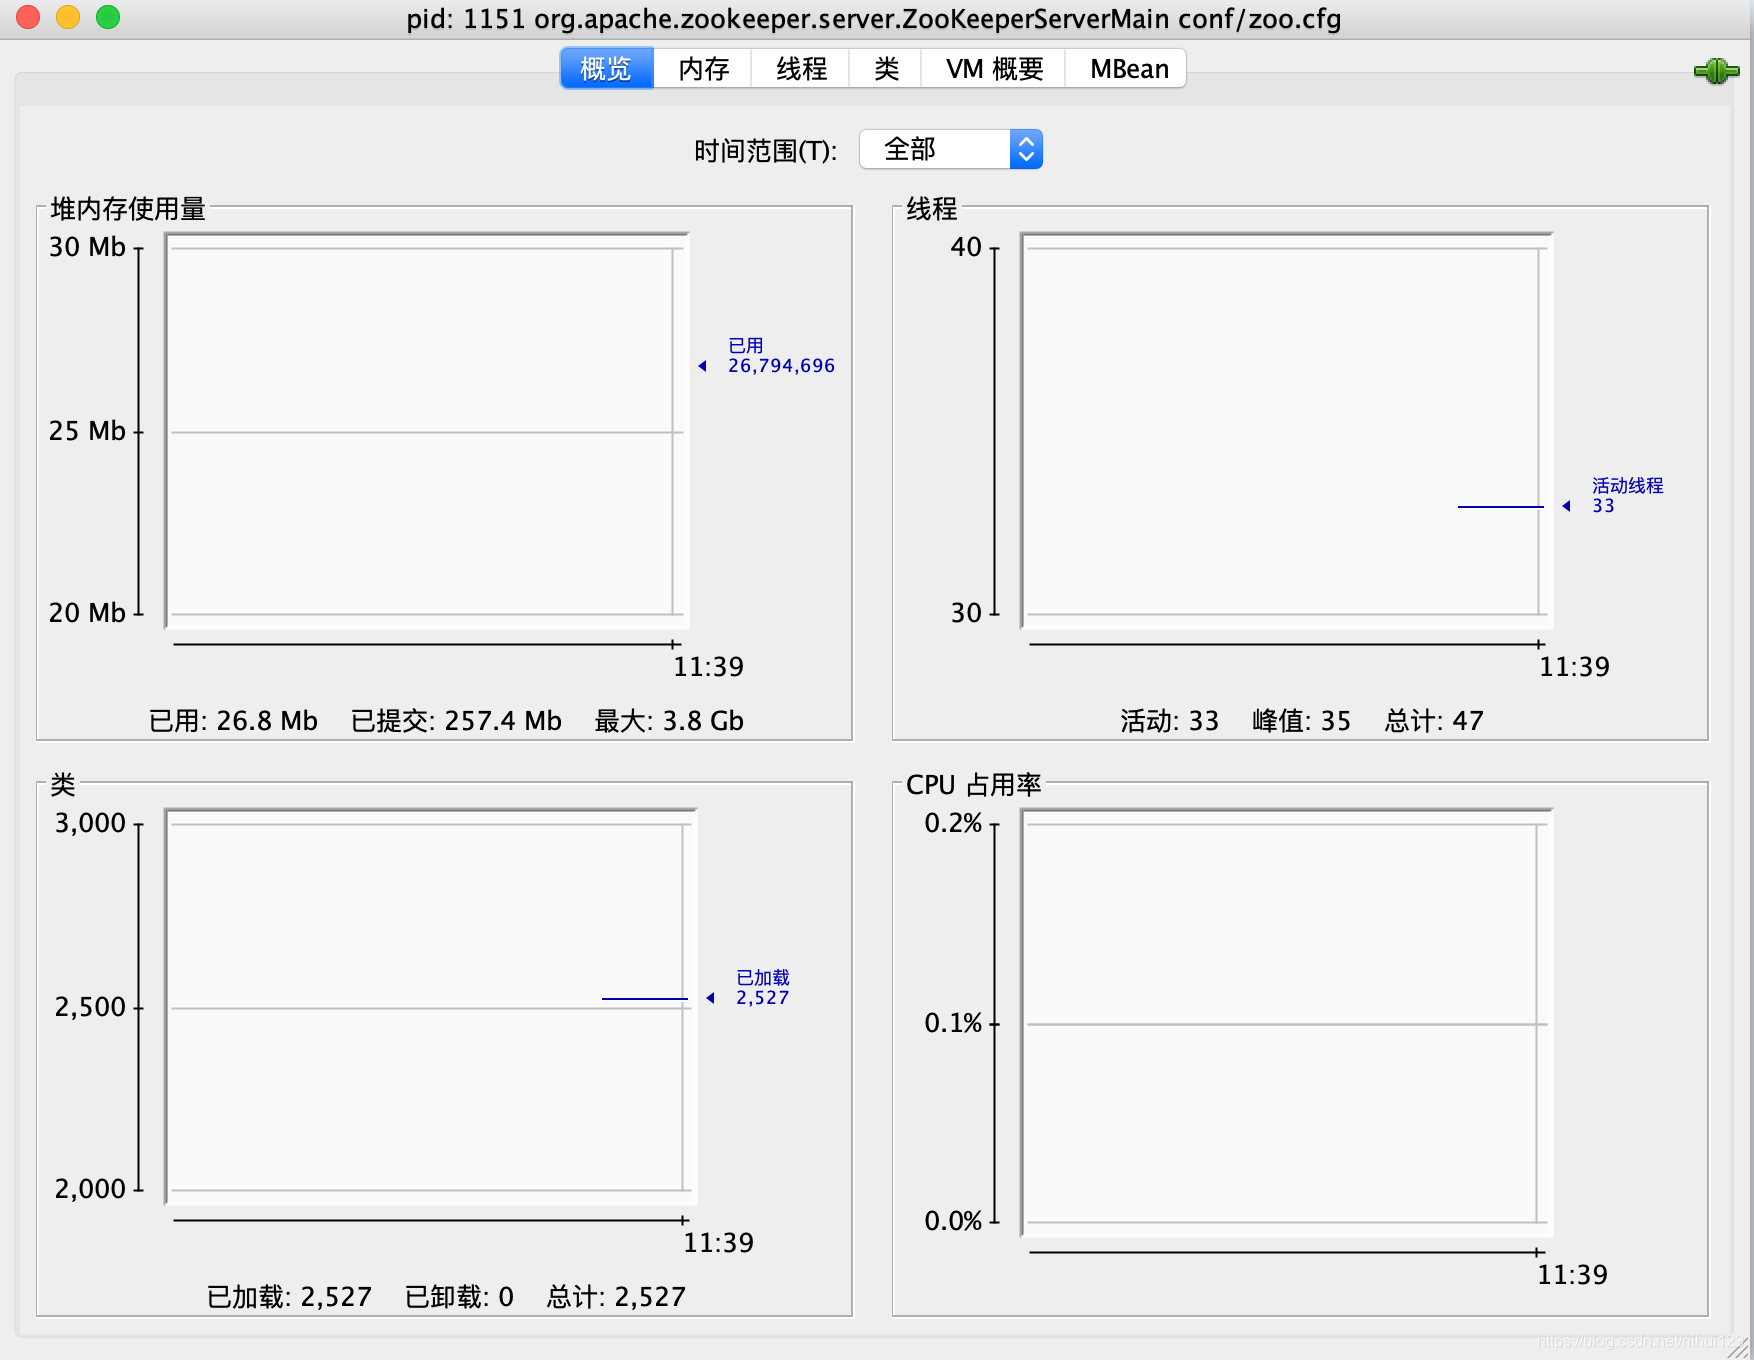Open the 类 tab

pyautogui.click(x=886, y=69)
